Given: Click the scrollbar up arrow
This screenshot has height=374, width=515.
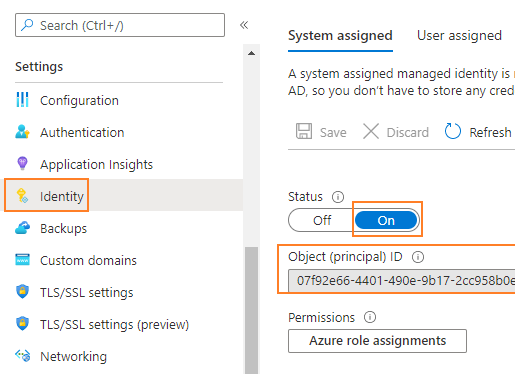Looking at the screenshot, I should point(252,53).
